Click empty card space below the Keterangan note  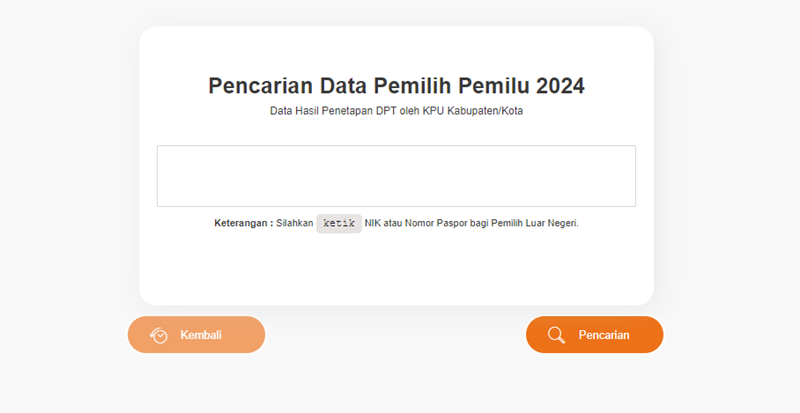(396, 268)
